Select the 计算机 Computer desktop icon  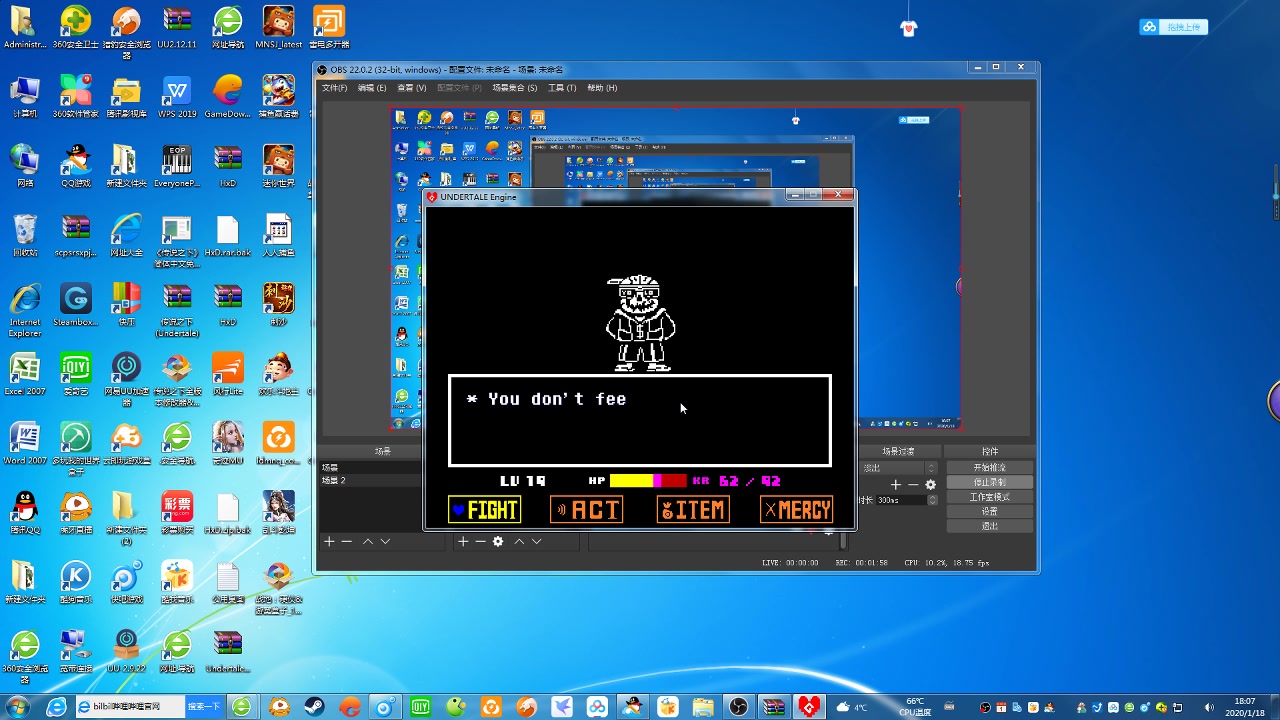[25, 97]
